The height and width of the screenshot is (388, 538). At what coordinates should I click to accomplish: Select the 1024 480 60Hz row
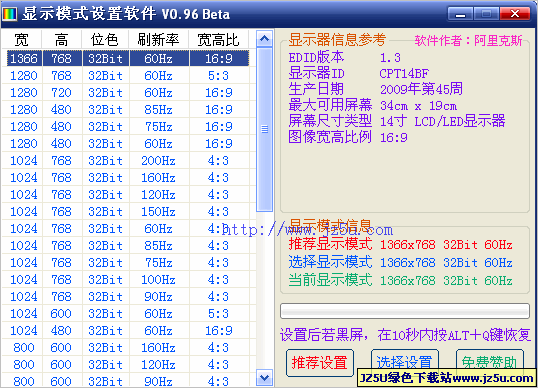128,331
